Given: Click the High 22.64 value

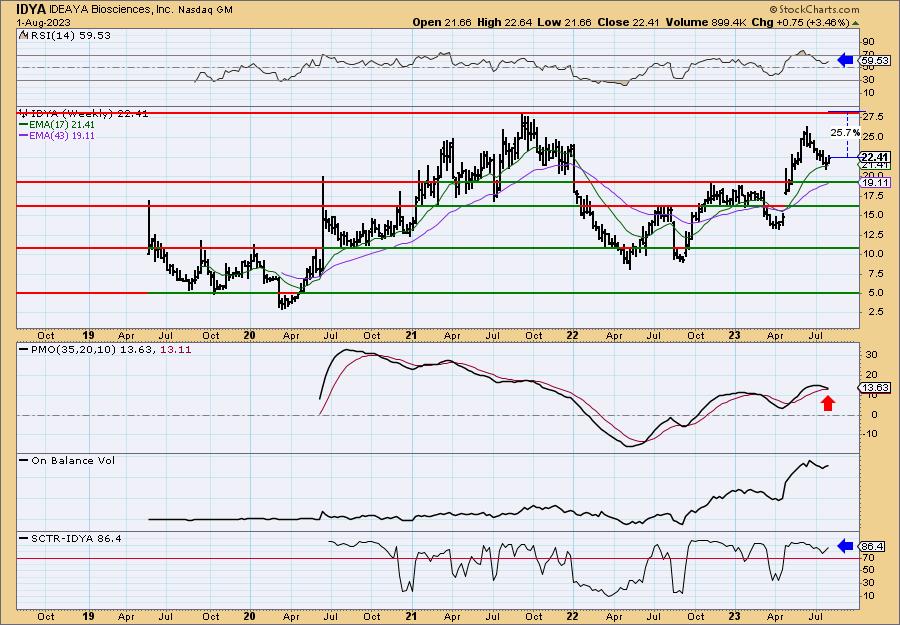Looking at the screenshot, I should [505, 22].
